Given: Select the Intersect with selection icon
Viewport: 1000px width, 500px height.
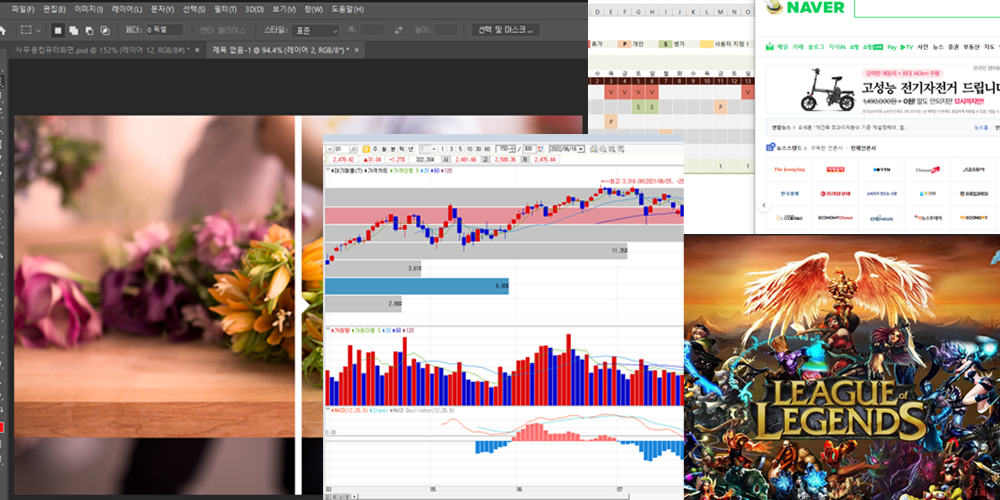Looking at the screenshot, I should (x=105, y=30).
